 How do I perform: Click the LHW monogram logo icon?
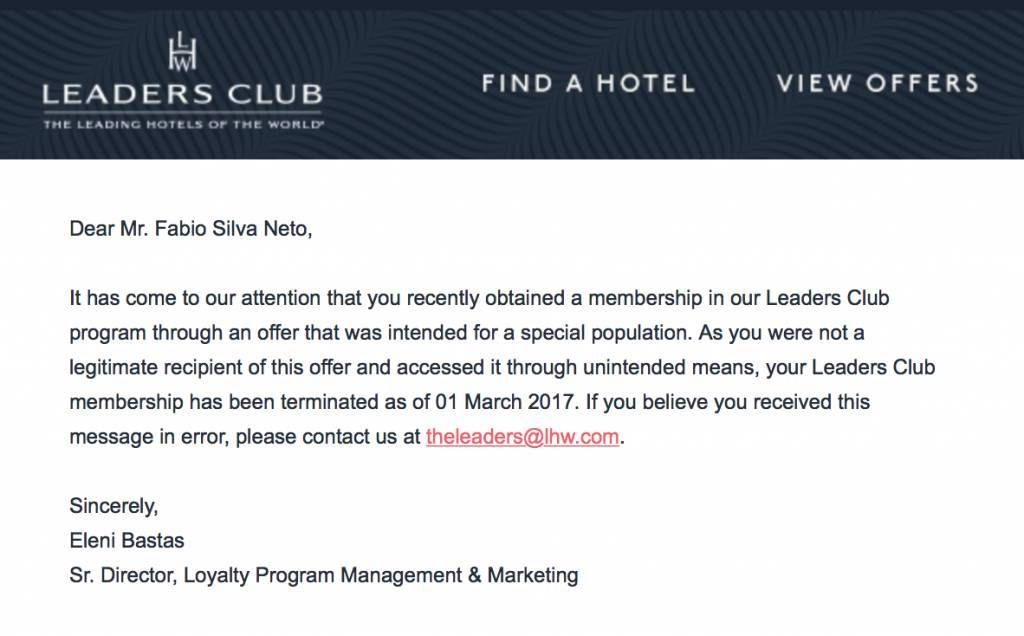point(182,52)
